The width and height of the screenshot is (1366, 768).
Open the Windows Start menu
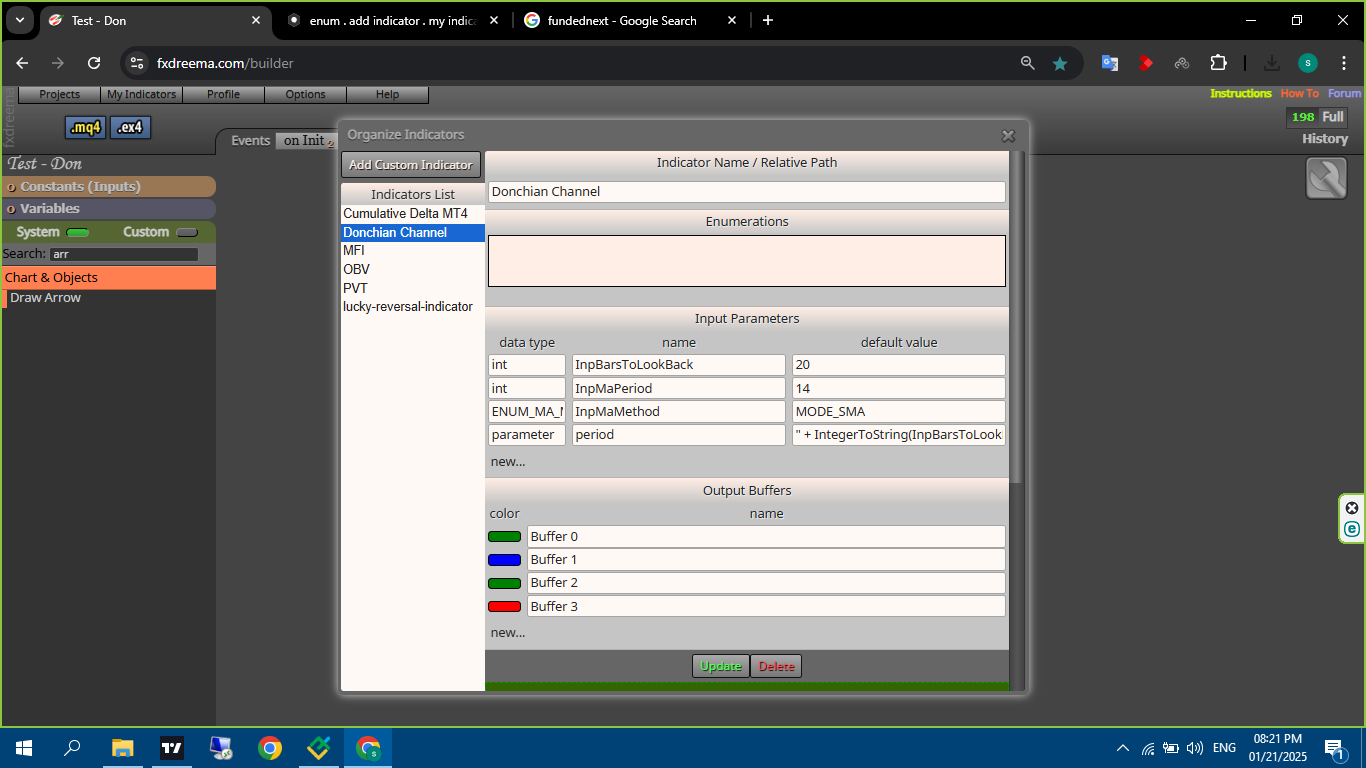coord(24,748)
